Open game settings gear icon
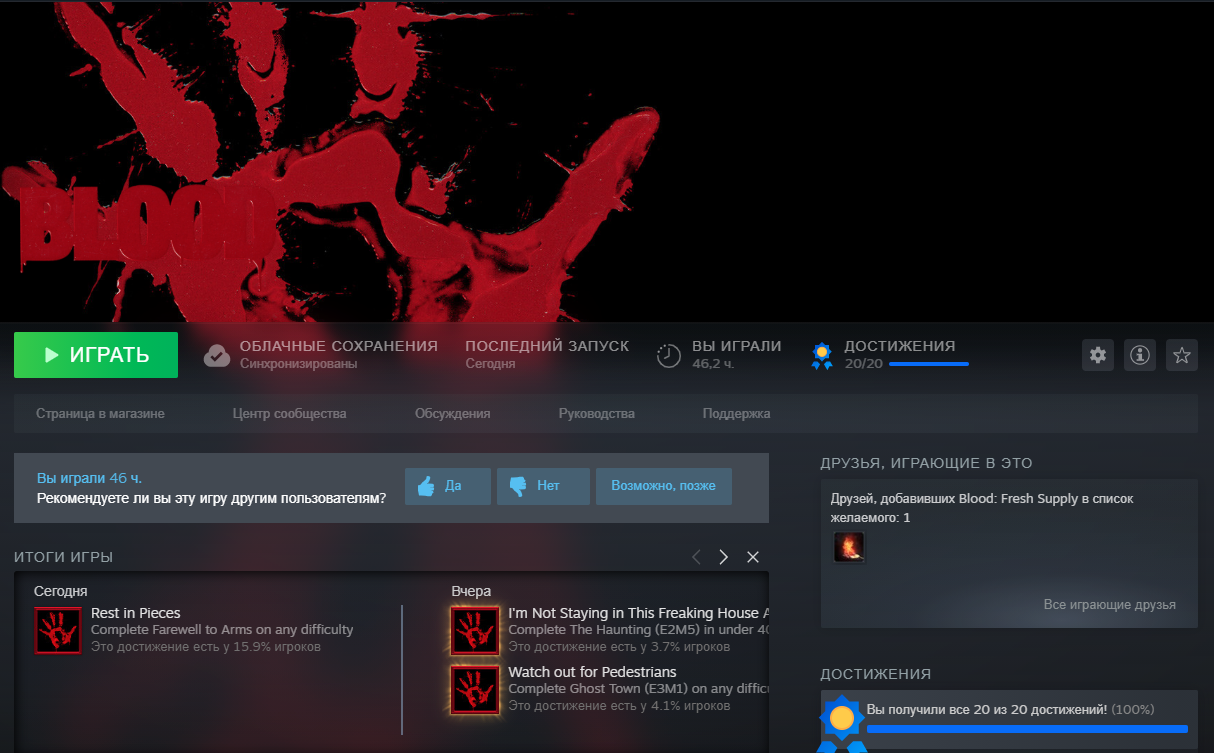 click(x=1098, y=355)
